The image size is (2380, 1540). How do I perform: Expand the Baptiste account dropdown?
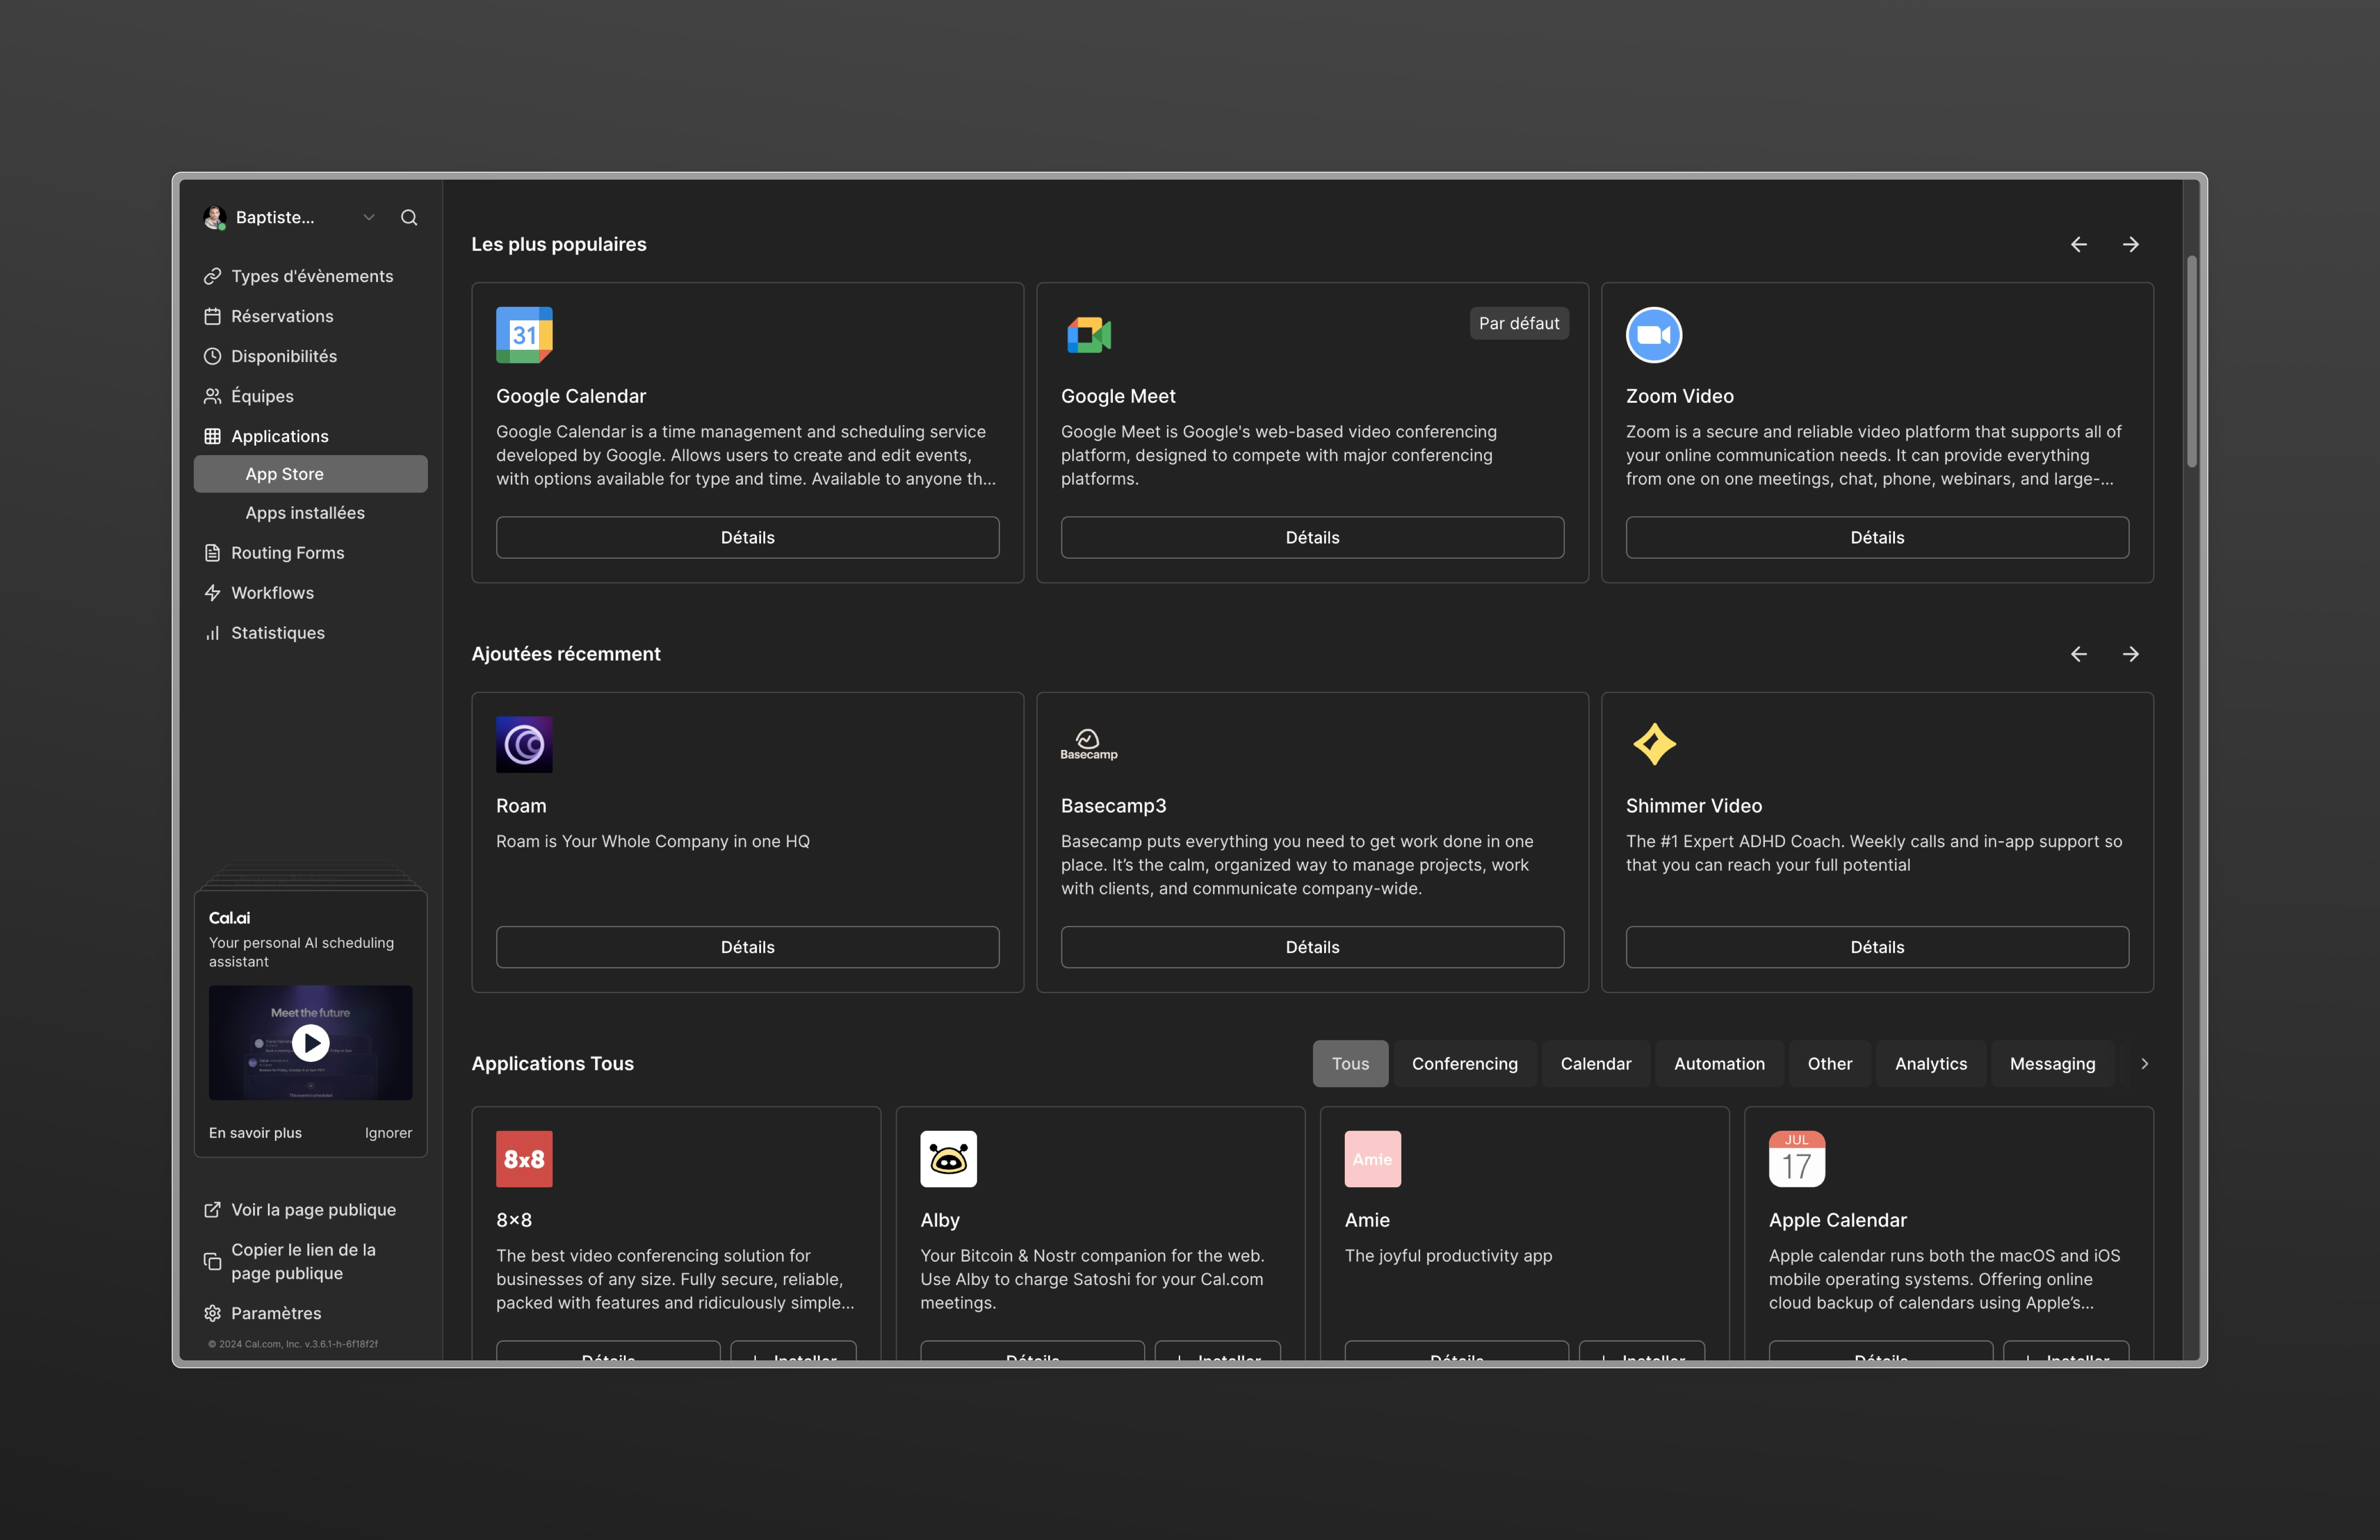tap(369, 217)
